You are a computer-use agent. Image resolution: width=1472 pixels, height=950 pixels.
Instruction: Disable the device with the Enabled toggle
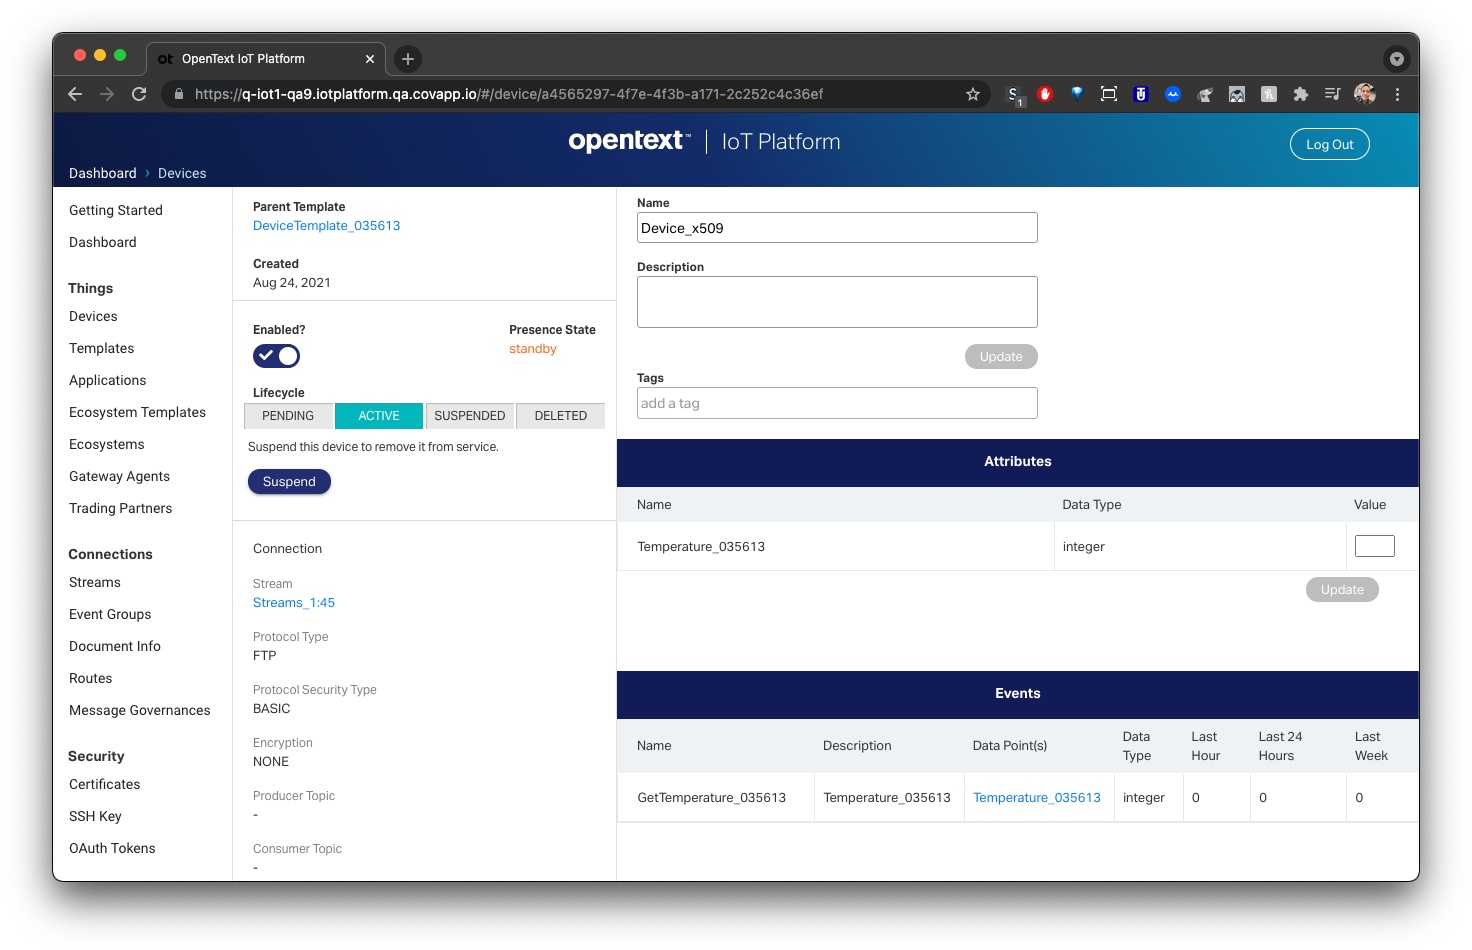click(x=276, y=356)
